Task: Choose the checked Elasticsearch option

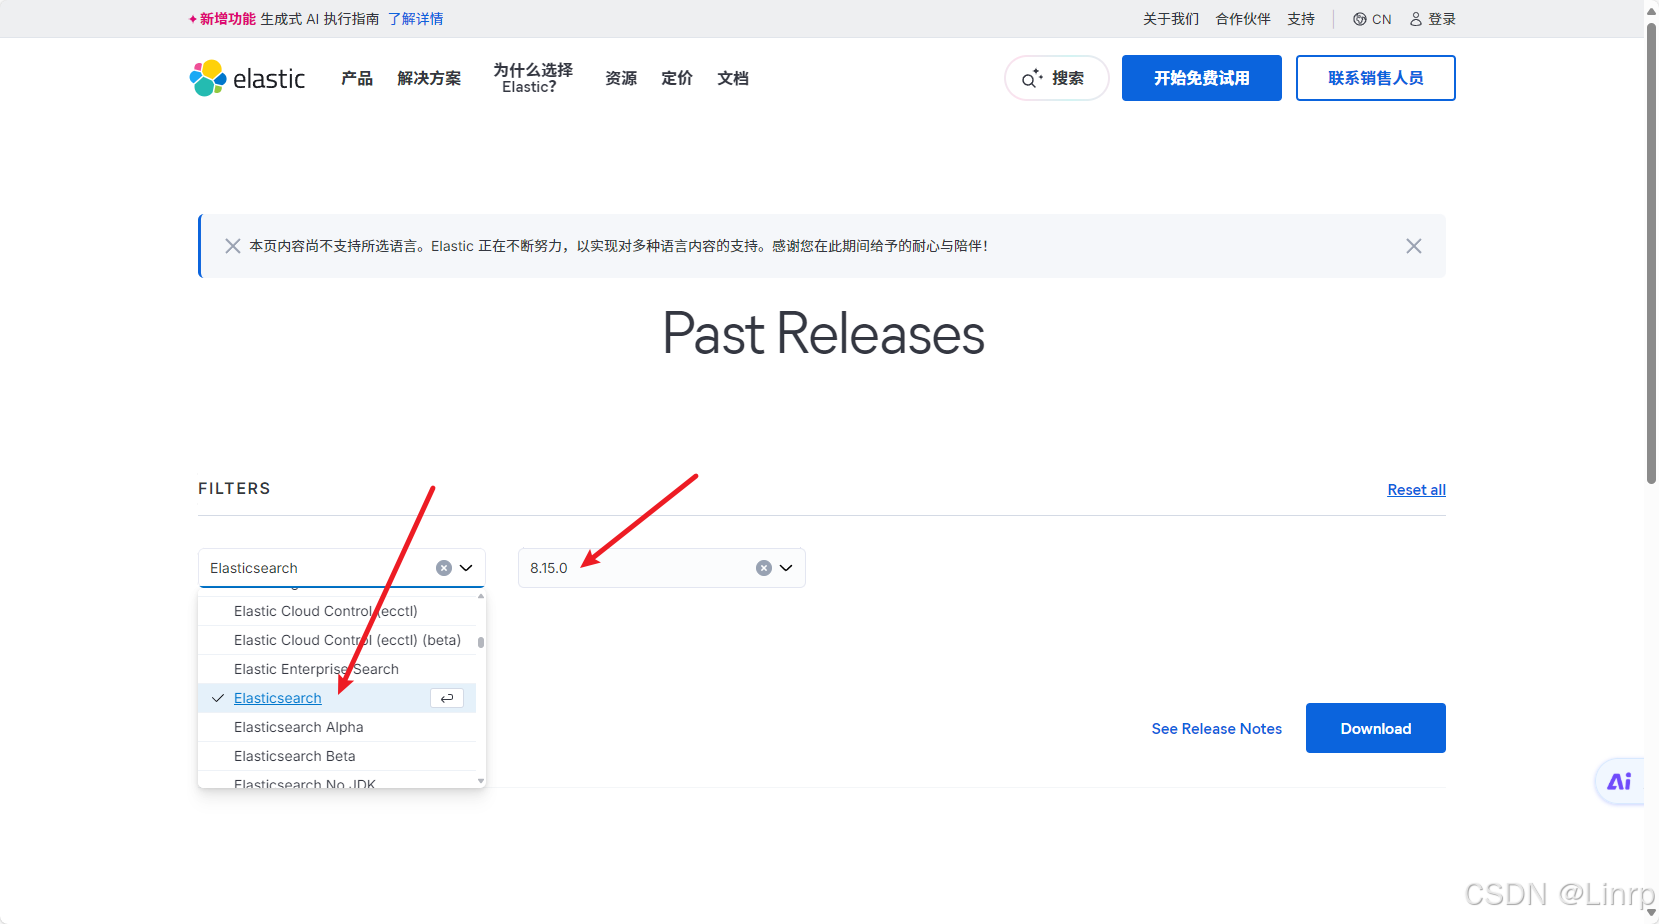Action: [337, 698]
